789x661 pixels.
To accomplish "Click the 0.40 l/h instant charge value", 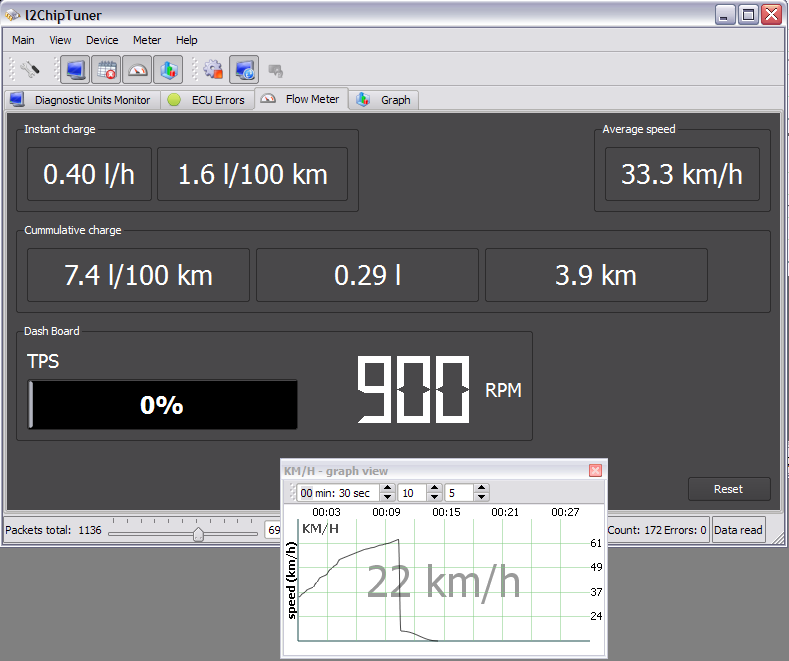I will coord(89,174).
